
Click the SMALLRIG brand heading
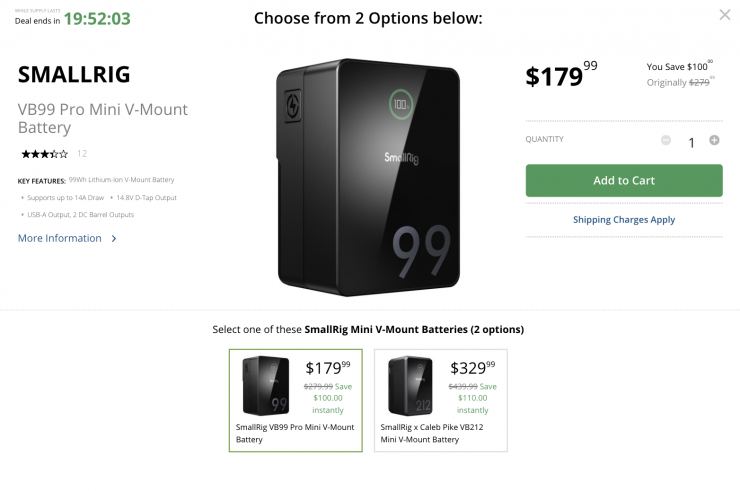pos(74,75)
